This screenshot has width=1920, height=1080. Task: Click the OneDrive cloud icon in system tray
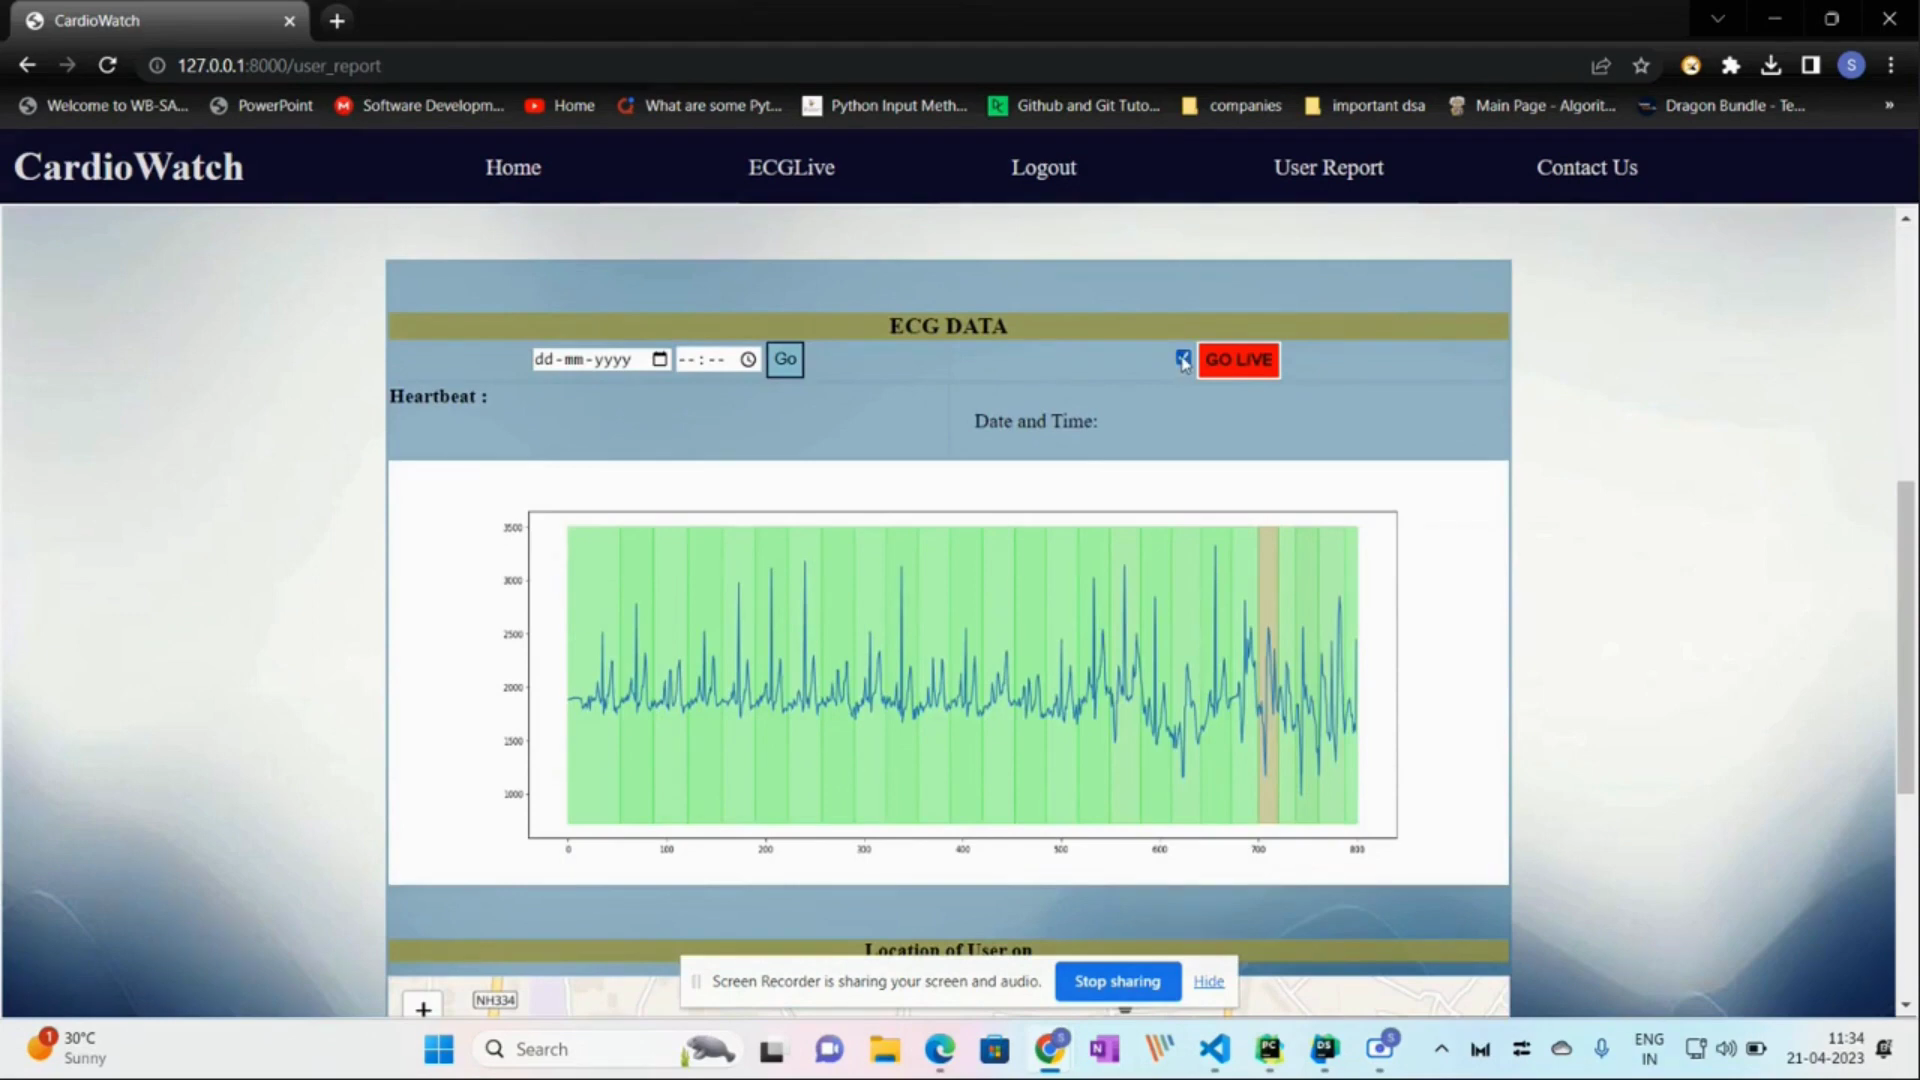(1562, 1049)
